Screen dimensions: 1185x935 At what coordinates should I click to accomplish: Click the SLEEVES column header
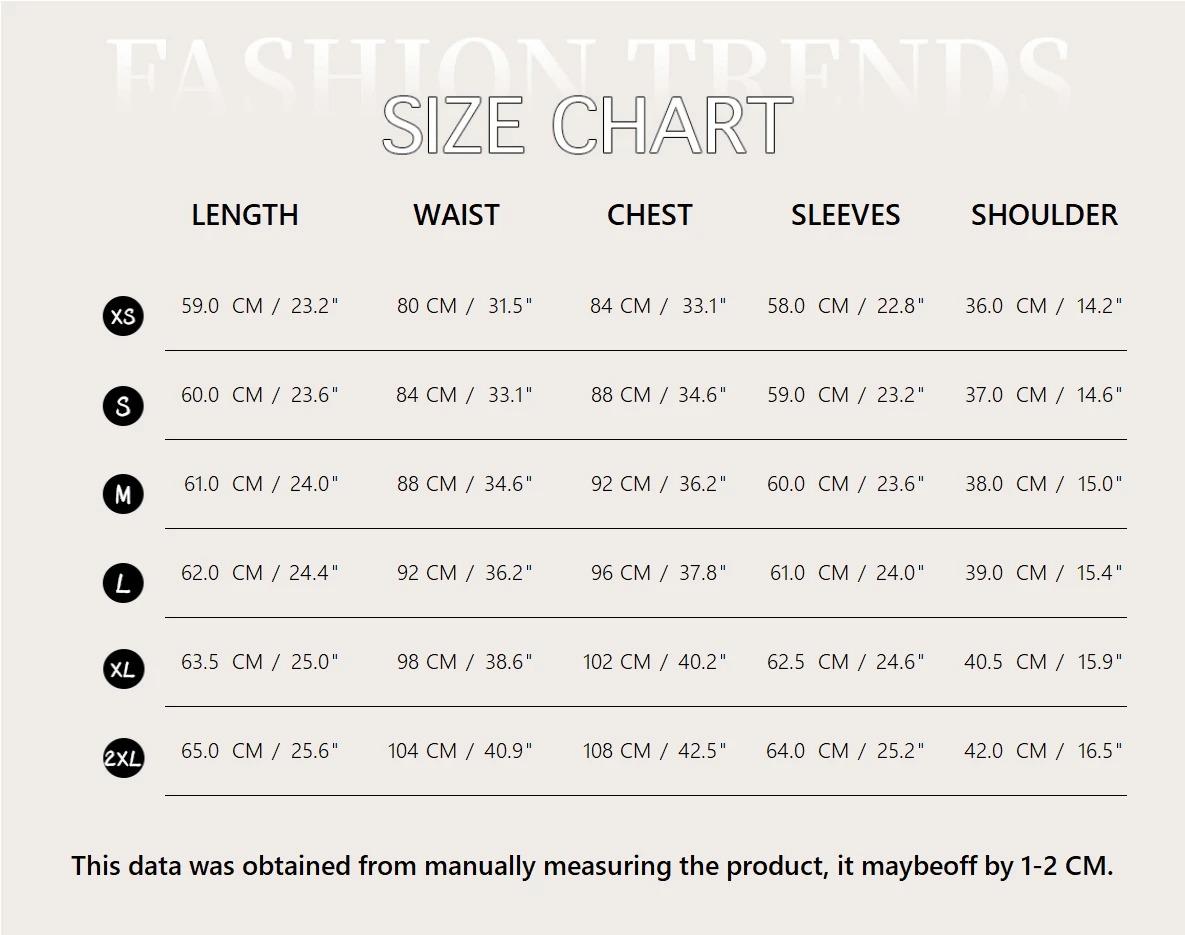pos(846,215)
